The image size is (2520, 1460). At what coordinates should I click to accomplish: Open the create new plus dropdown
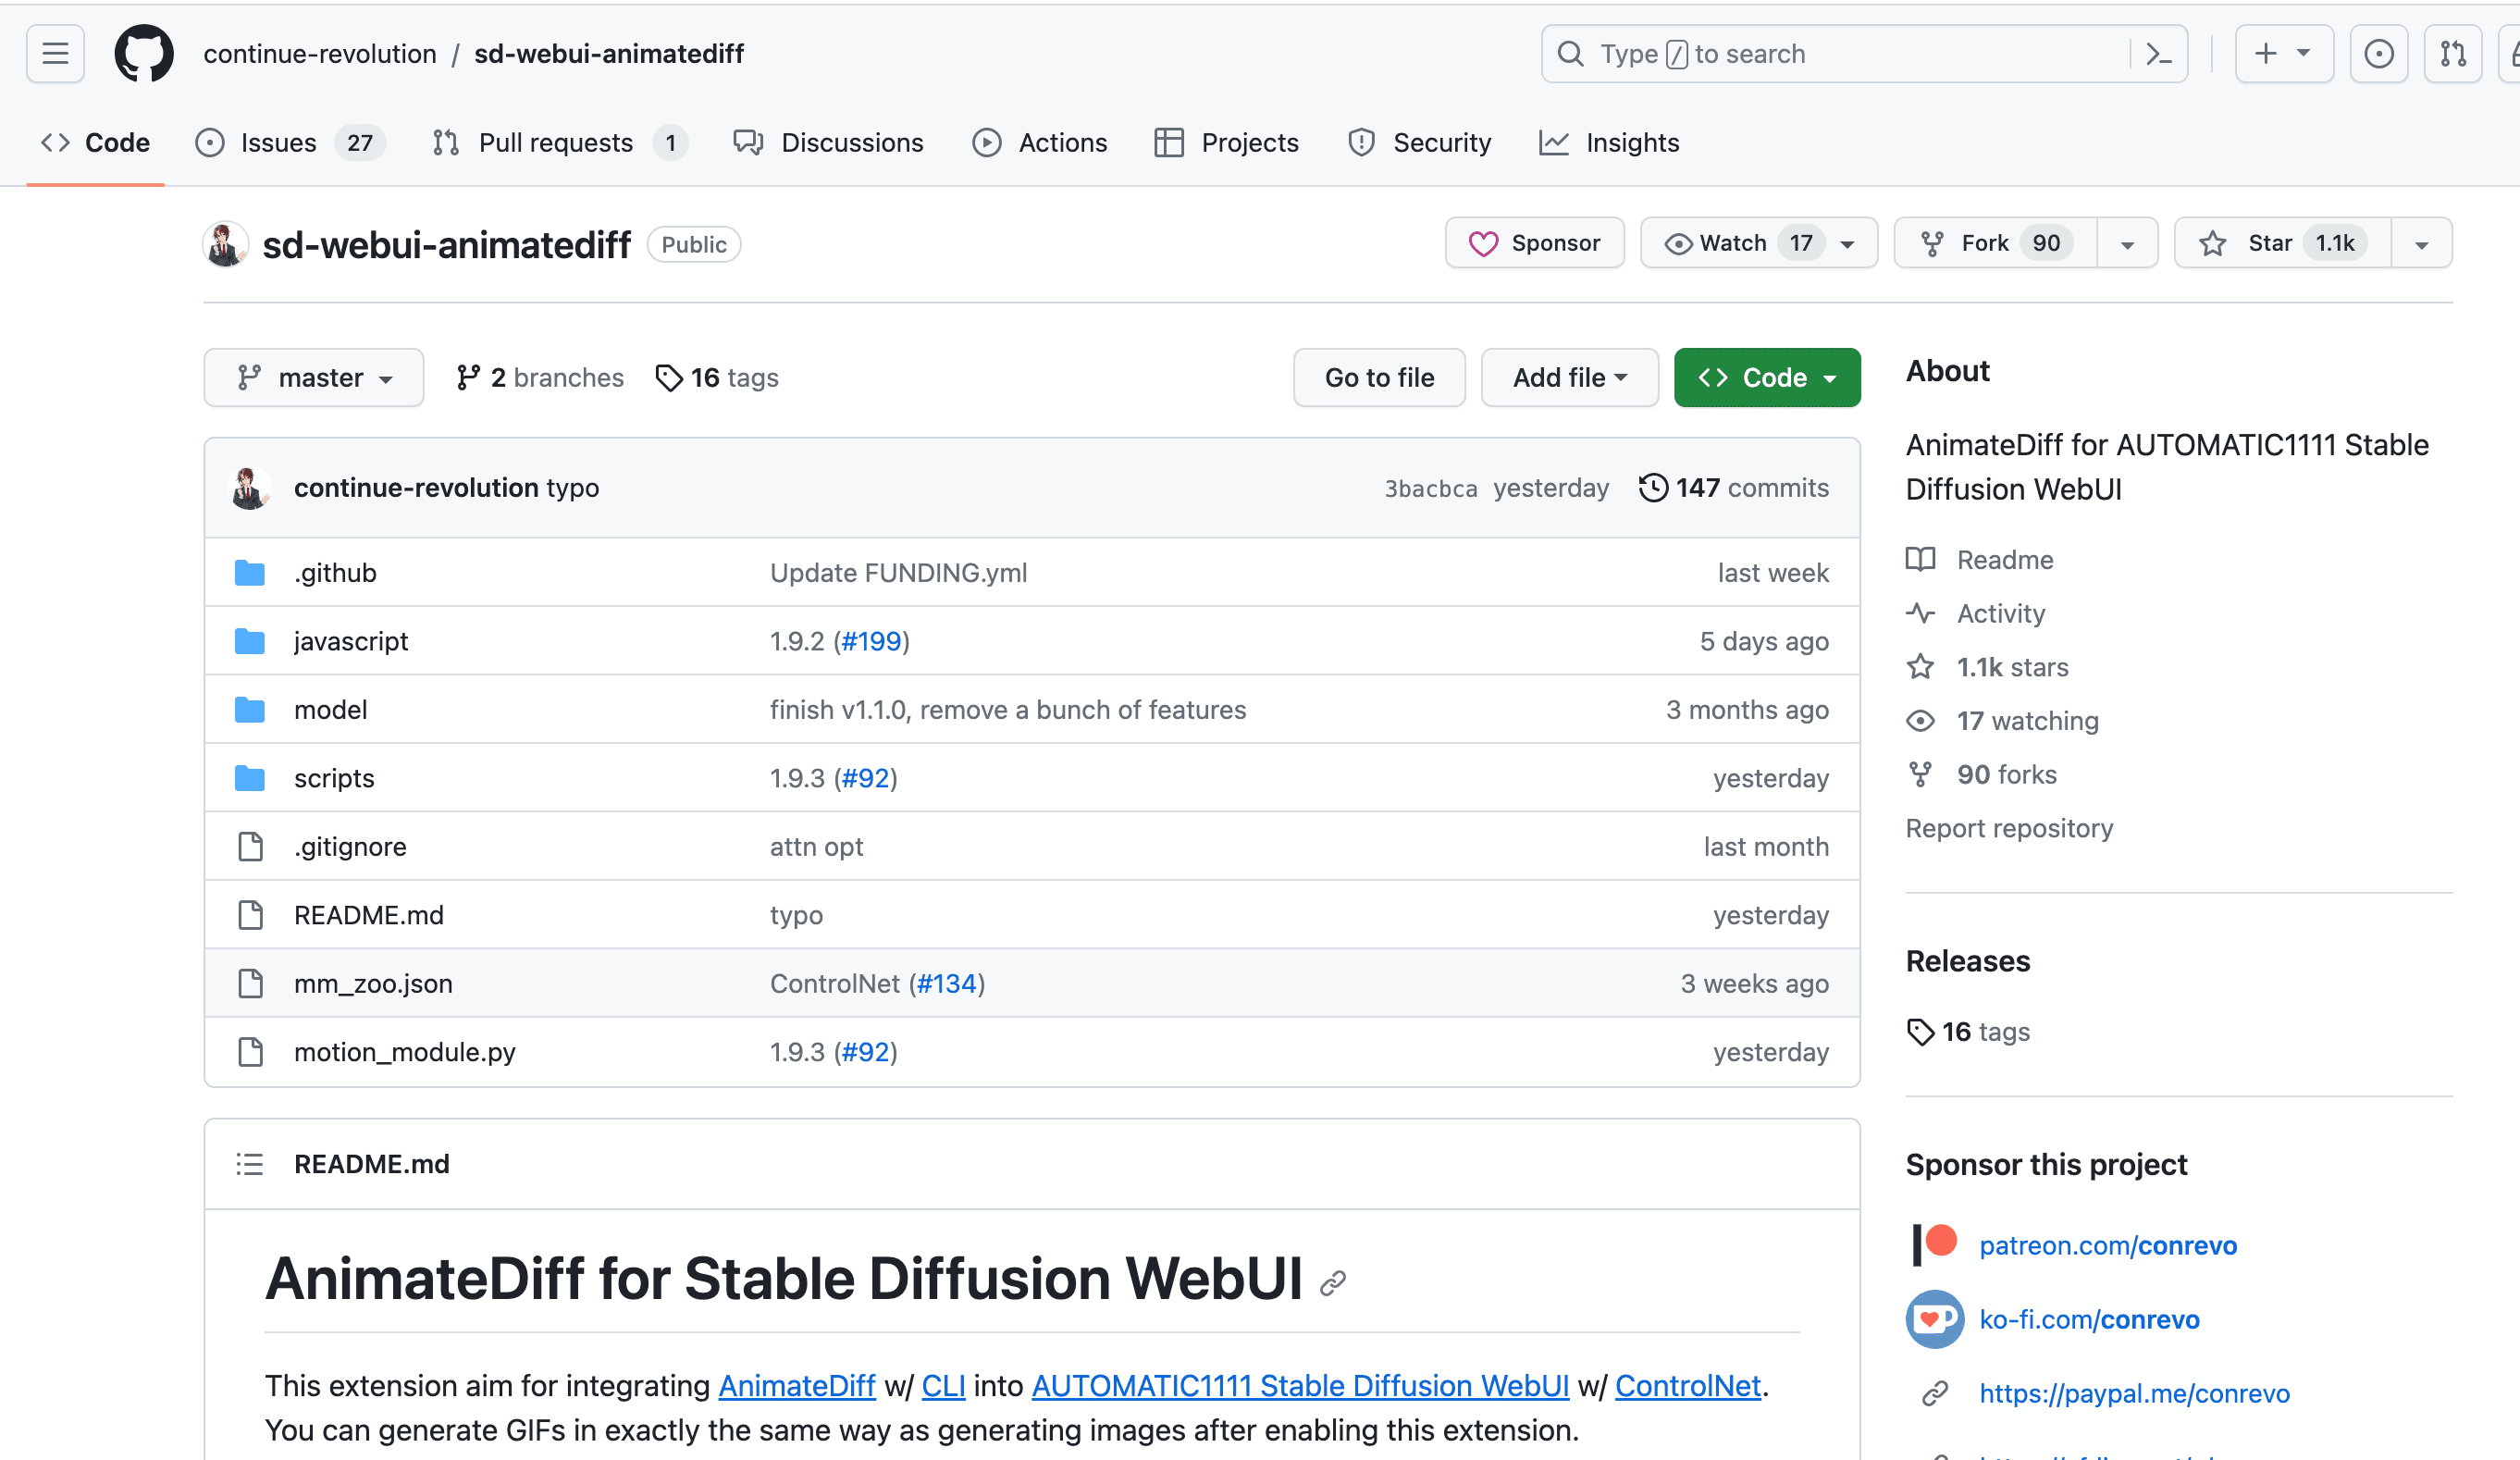2284,54
